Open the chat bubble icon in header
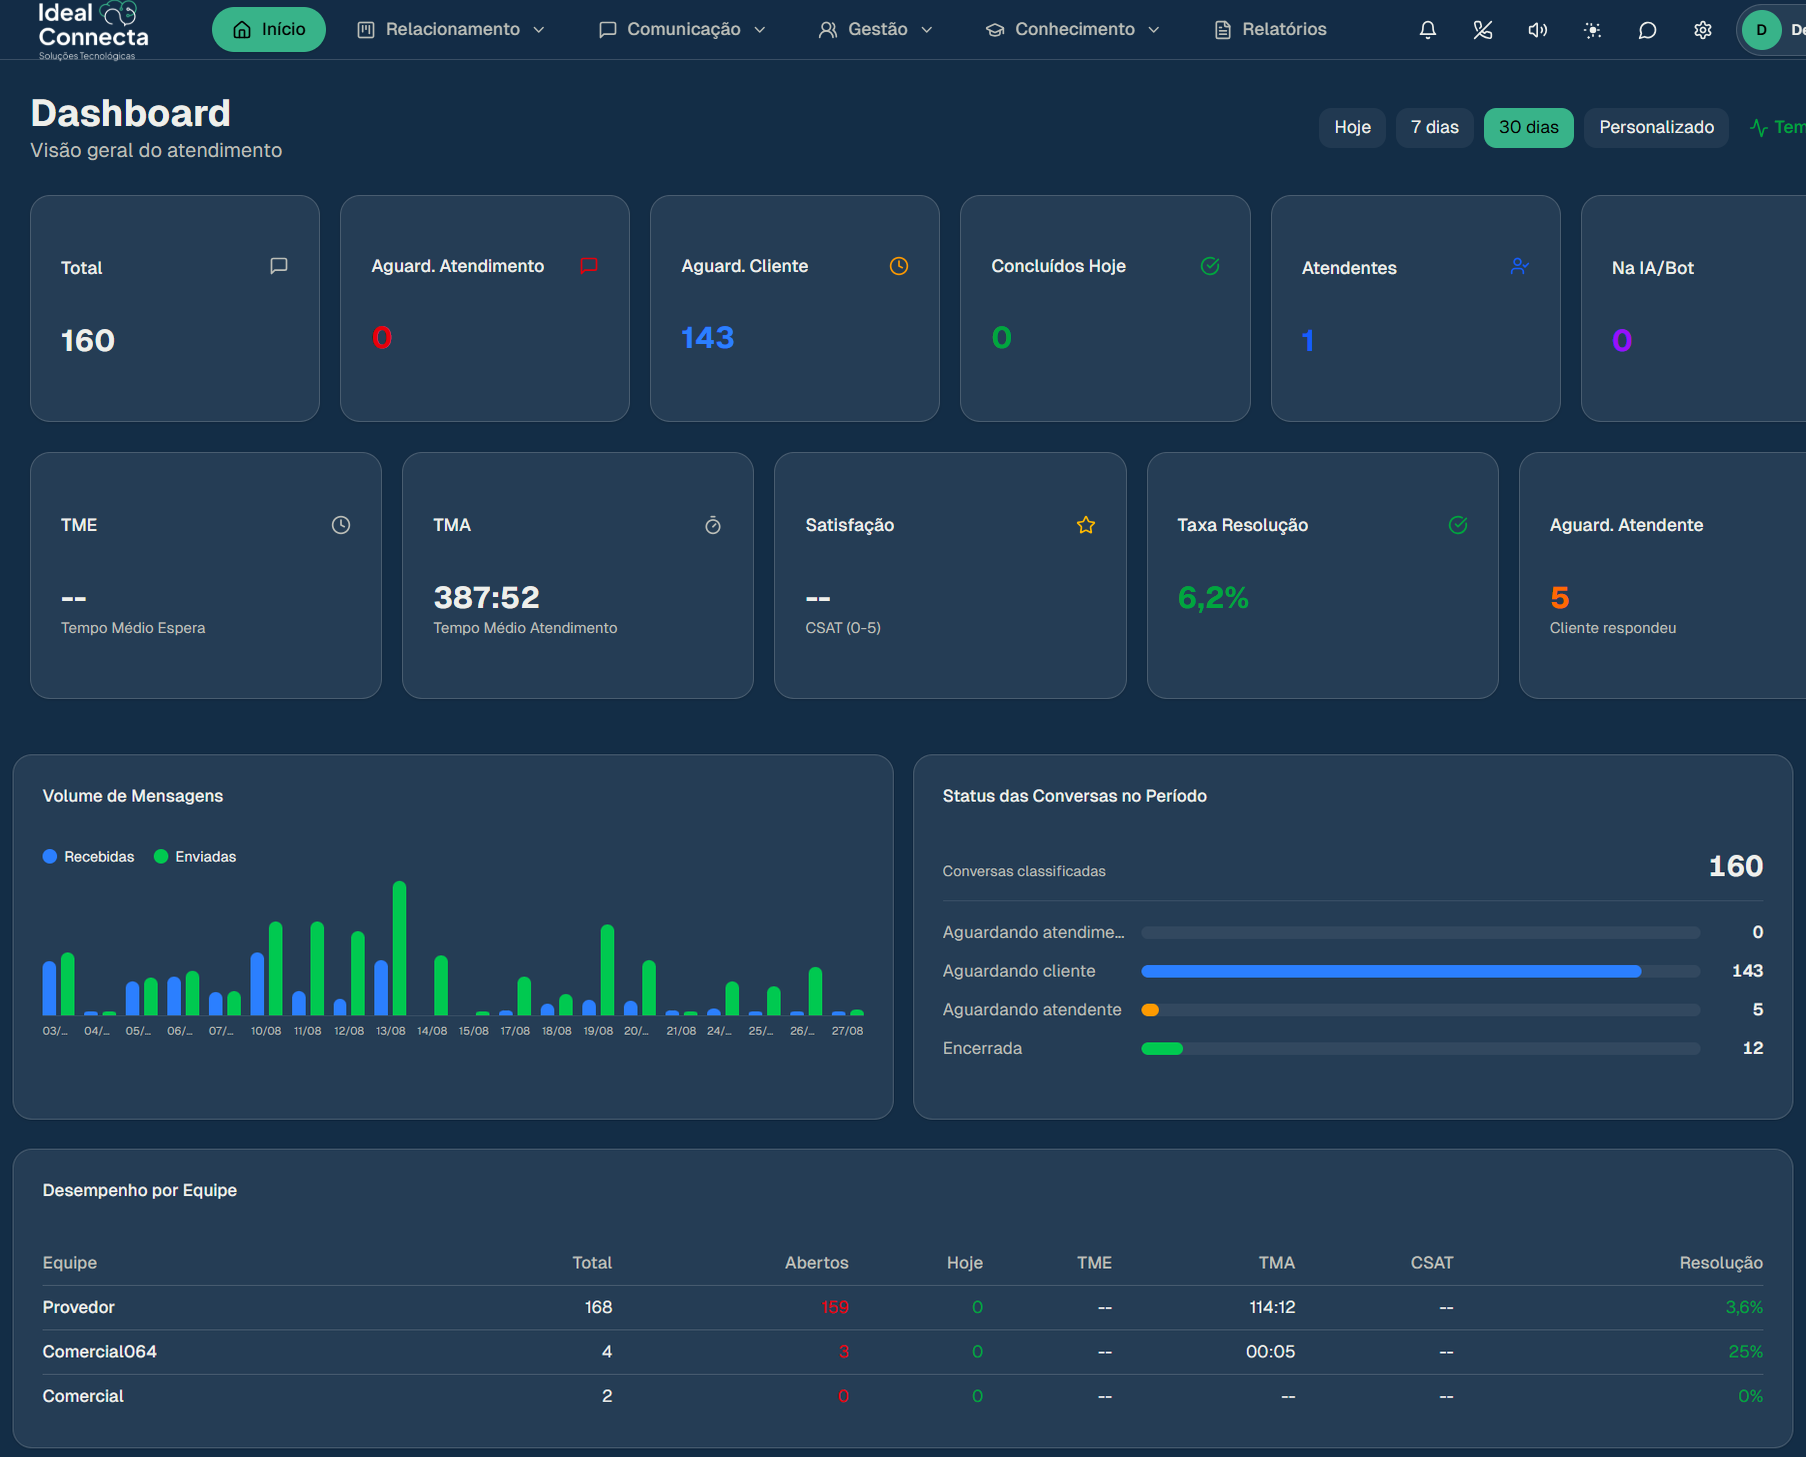Screen dimensions: 1806x1457 tap(1647, 30)
